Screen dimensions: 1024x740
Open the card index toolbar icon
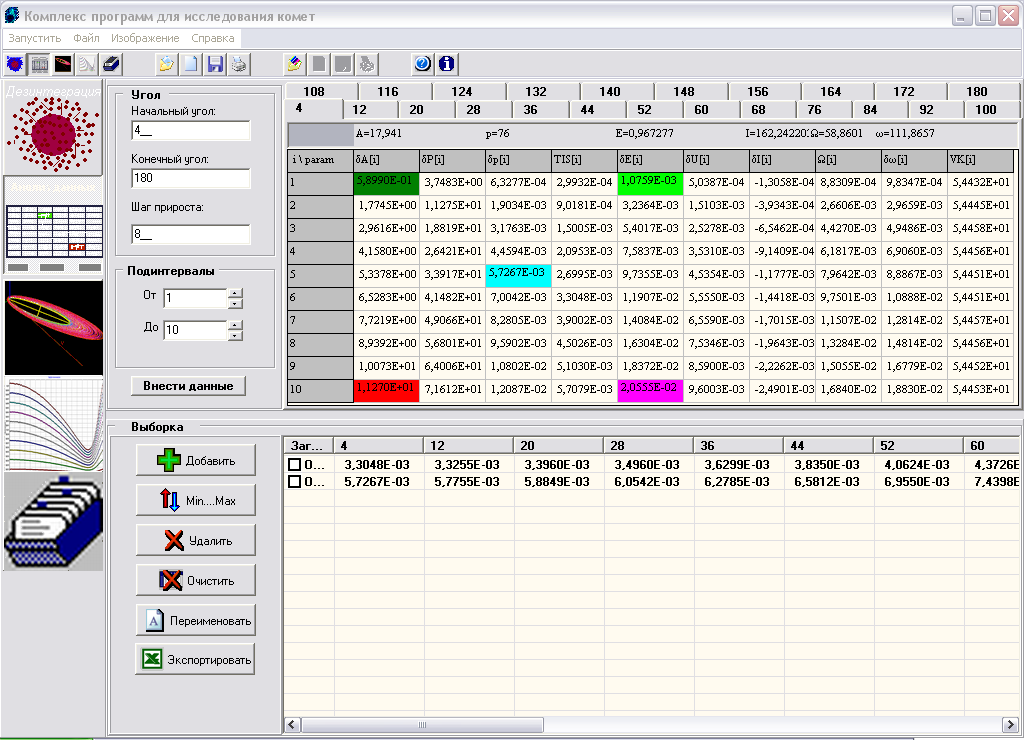[x=111, y=64]
